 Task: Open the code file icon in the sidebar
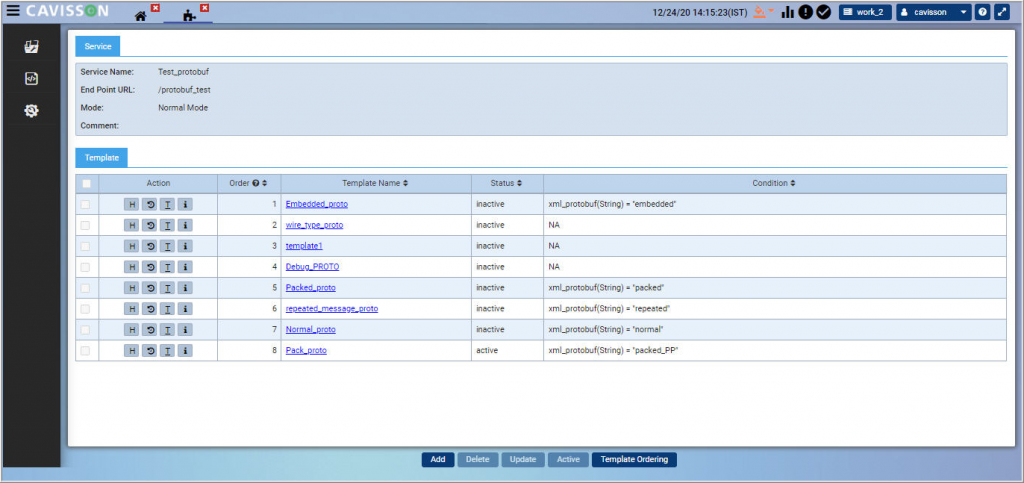[31, 79]
